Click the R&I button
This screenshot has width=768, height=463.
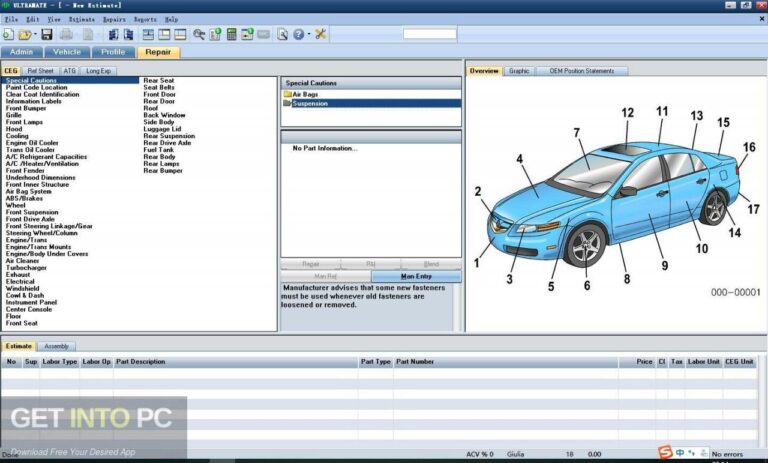371,264
